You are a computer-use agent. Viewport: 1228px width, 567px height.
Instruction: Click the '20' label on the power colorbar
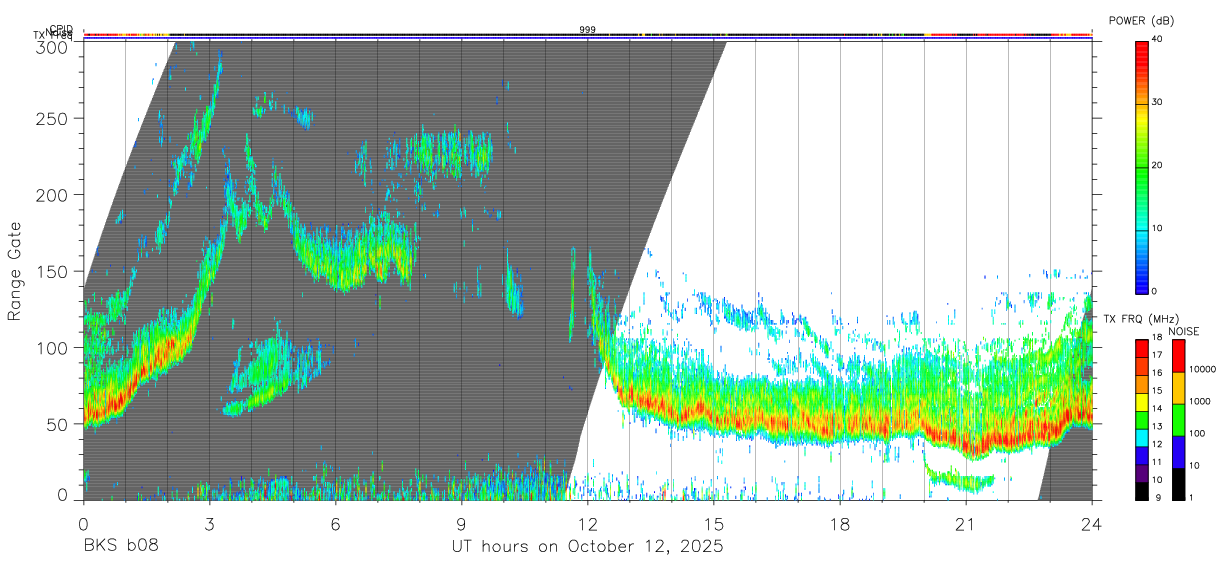click(1158, 166)
